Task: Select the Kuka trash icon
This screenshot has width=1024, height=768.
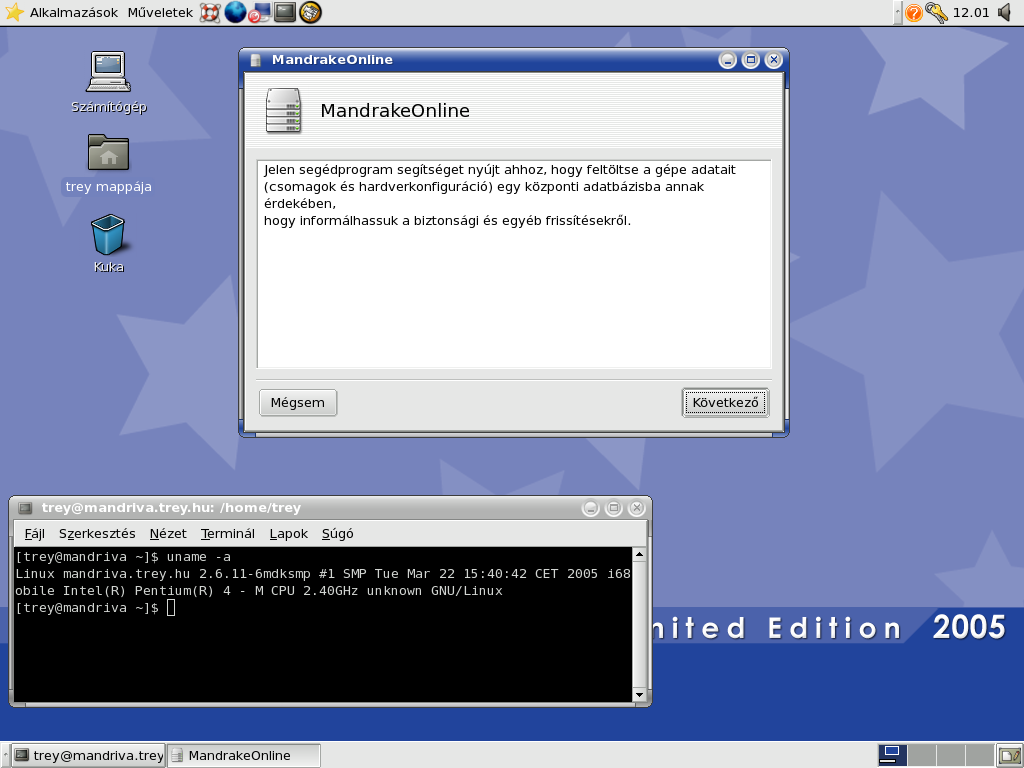Action: (108, 244)
